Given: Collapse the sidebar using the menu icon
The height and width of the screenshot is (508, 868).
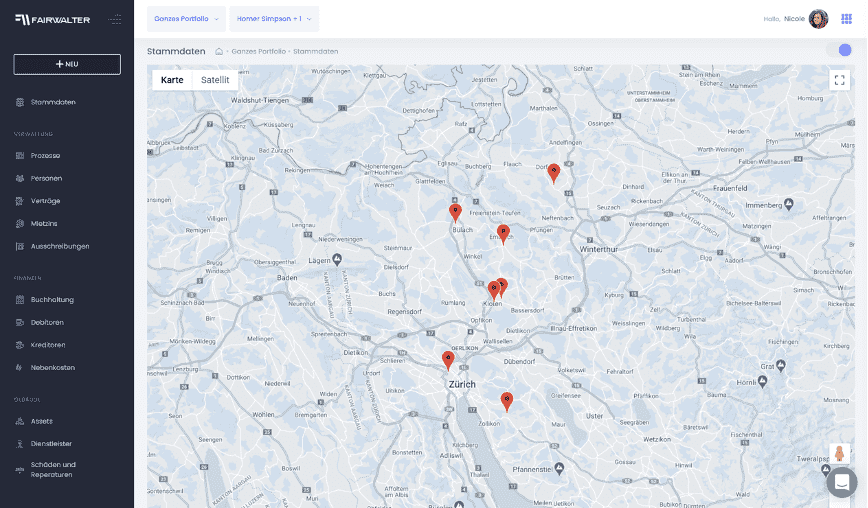Looking at the screenshot, I should pyautogui.click(x=115, y=19).
